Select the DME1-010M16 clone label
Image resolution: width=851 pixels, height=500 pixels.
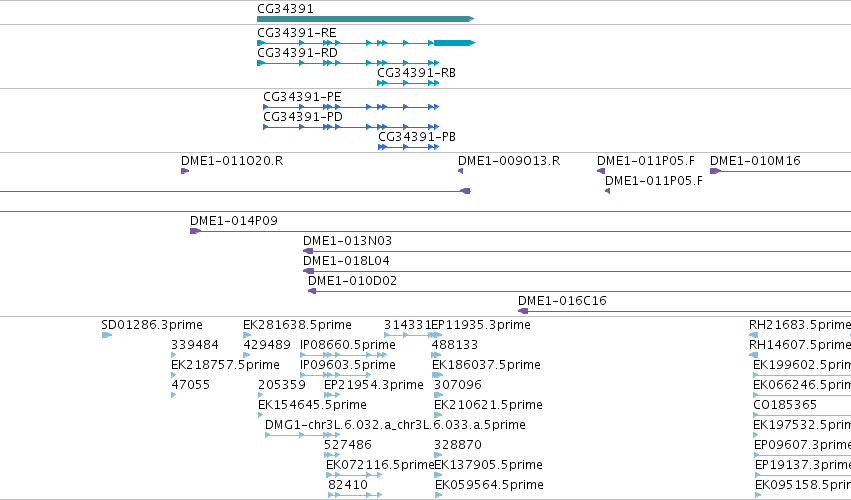(x=755, y=161)
